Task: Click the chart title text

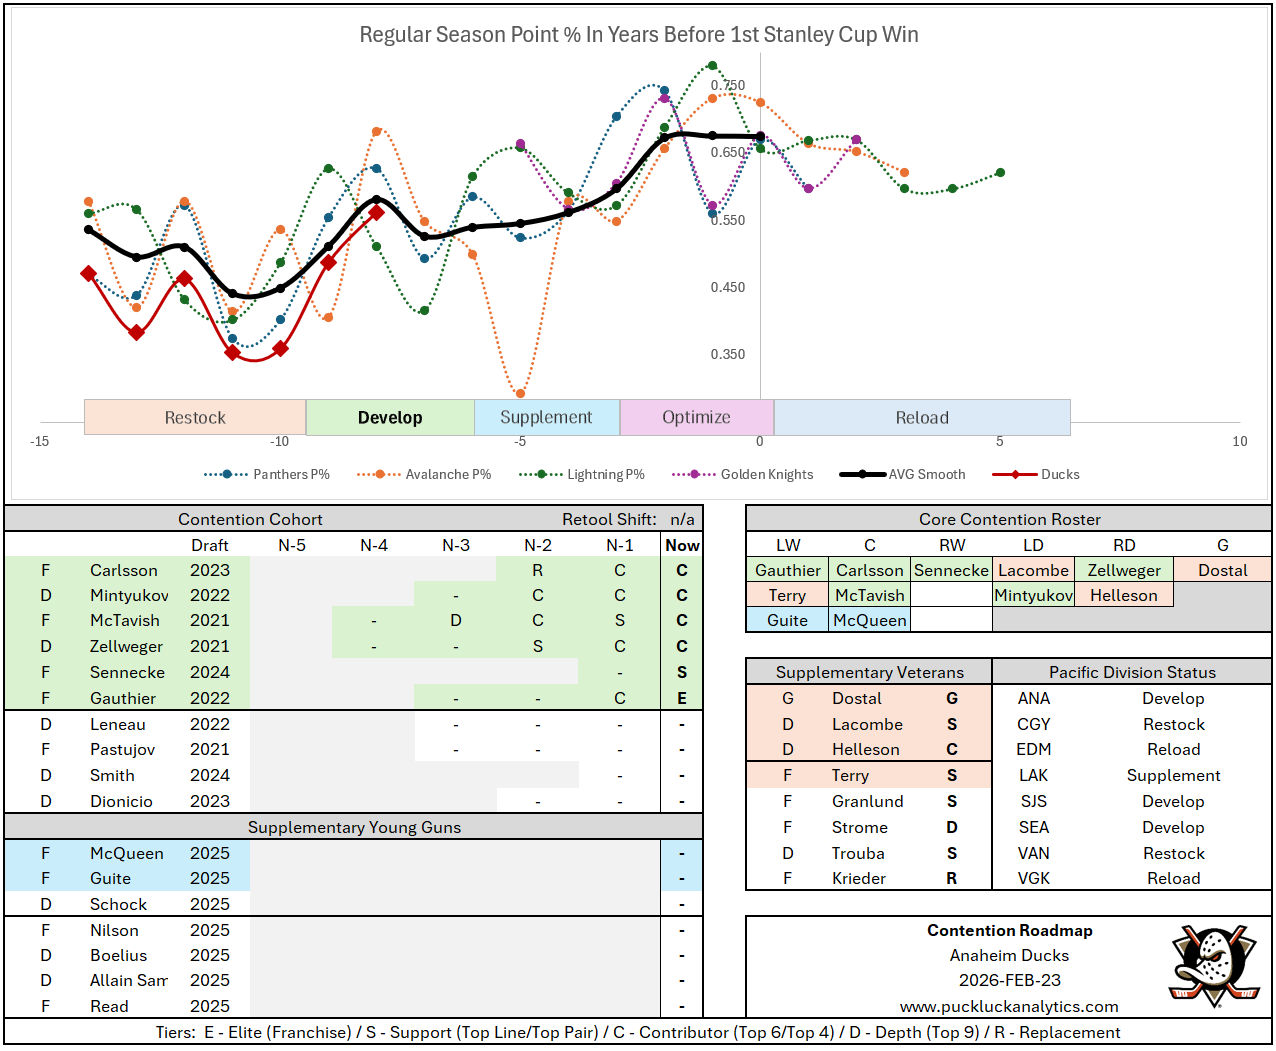Action: (638, 35)
